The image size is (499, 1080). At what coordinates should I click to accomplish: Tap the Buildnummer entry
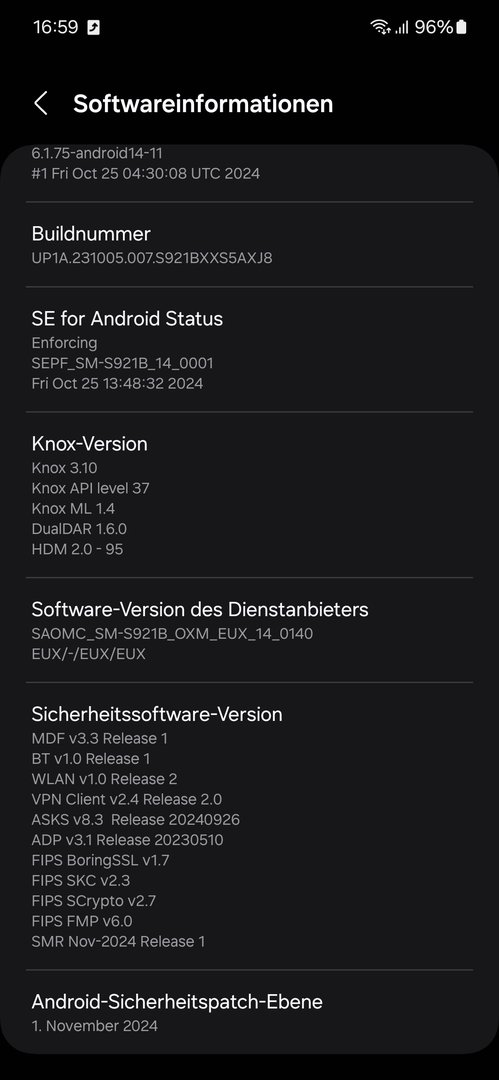(x=250, y=245)
